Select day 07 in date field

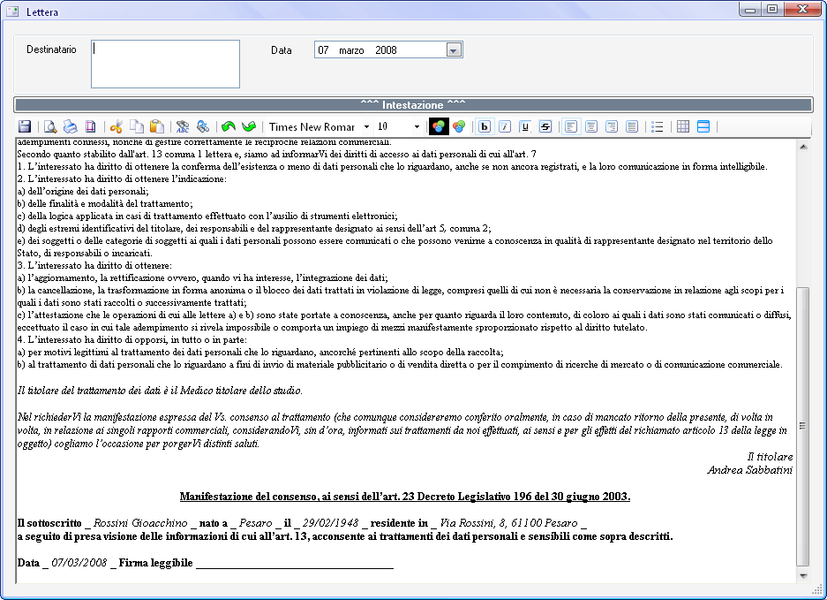[x=323, y=50]
